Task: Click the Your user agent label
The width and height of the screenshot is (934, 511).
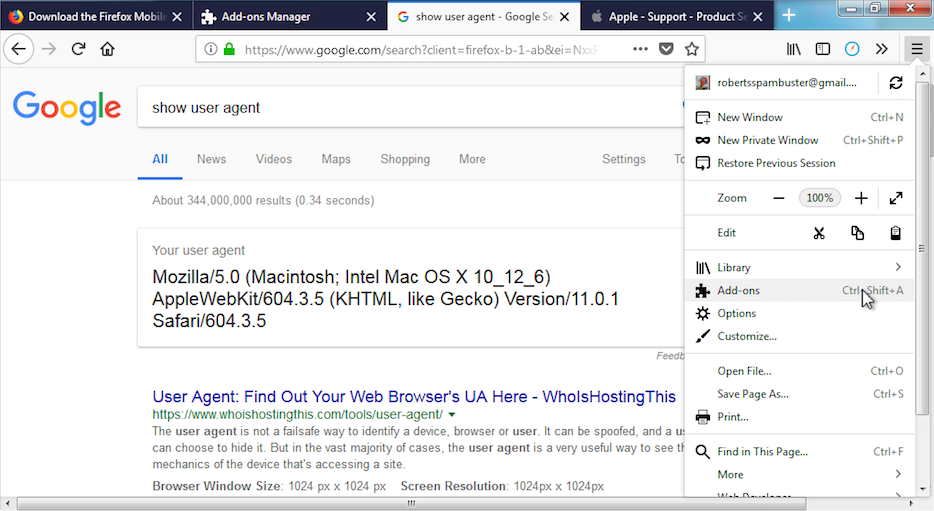Action: [x=198, y=250]
